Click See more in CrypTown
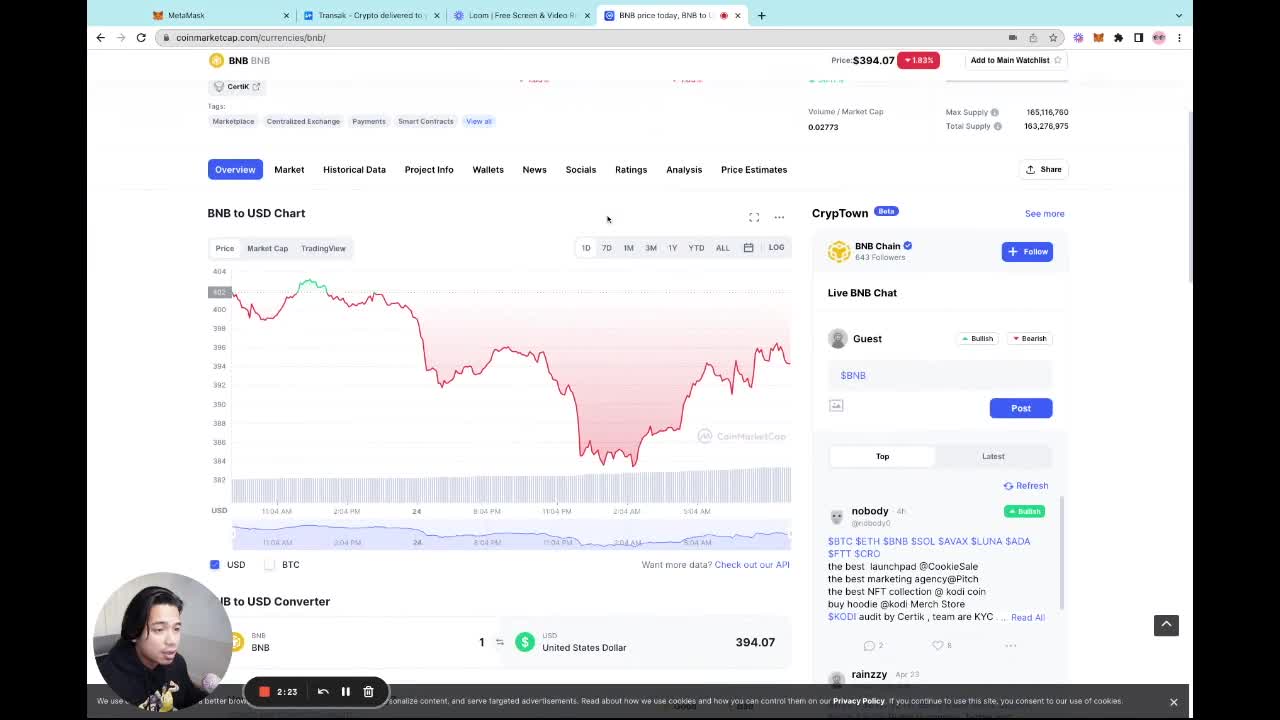This screenshot has width=1280, height=720. [x=1044, y=213]
